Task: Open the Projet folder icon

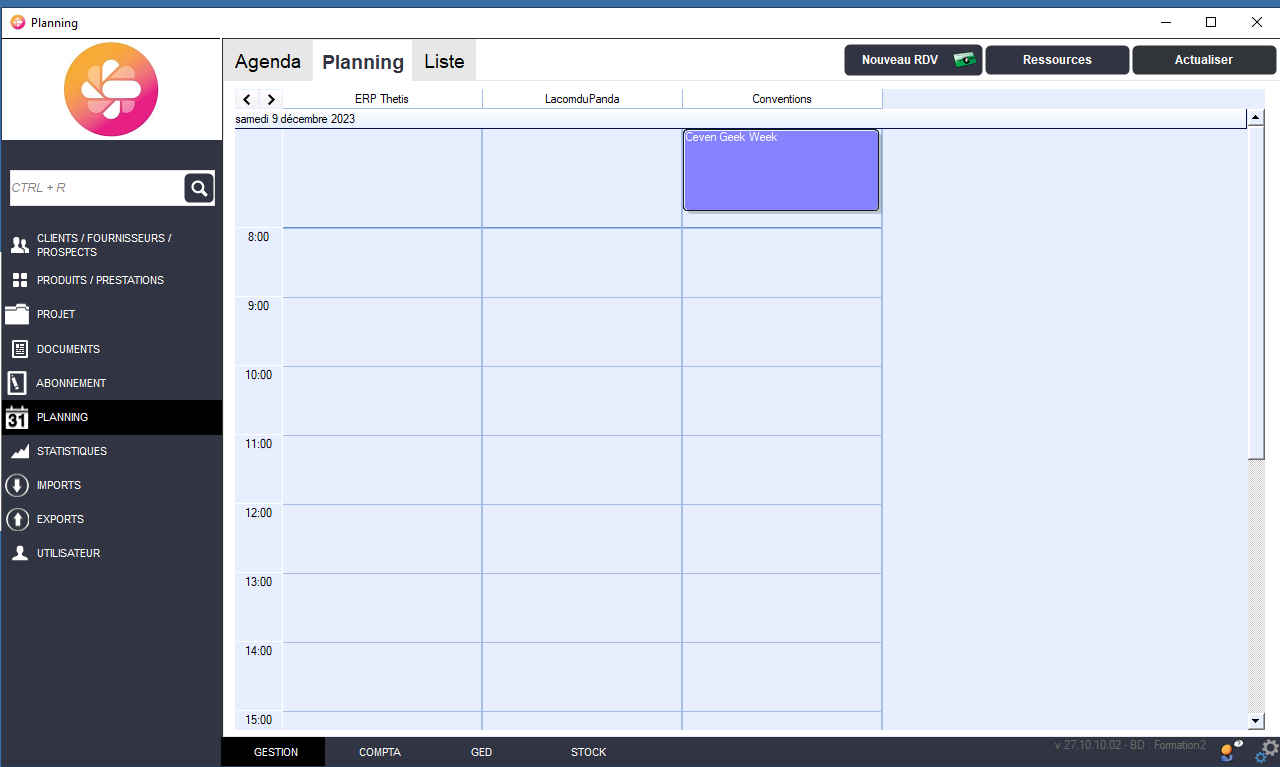Action: pos(17,314)
